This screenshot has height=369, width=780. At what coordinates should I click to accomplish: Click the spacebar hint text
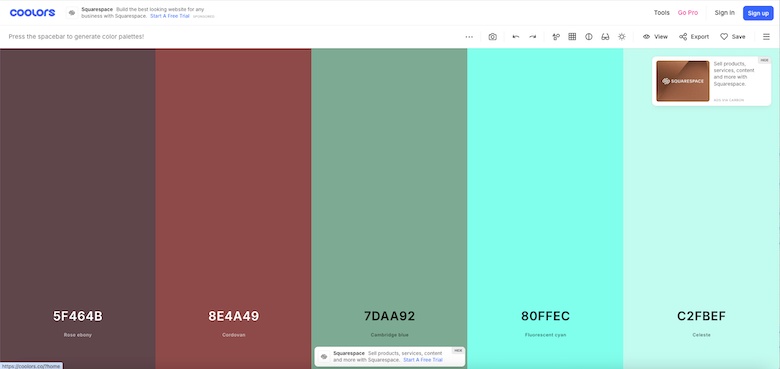point(77,37)
